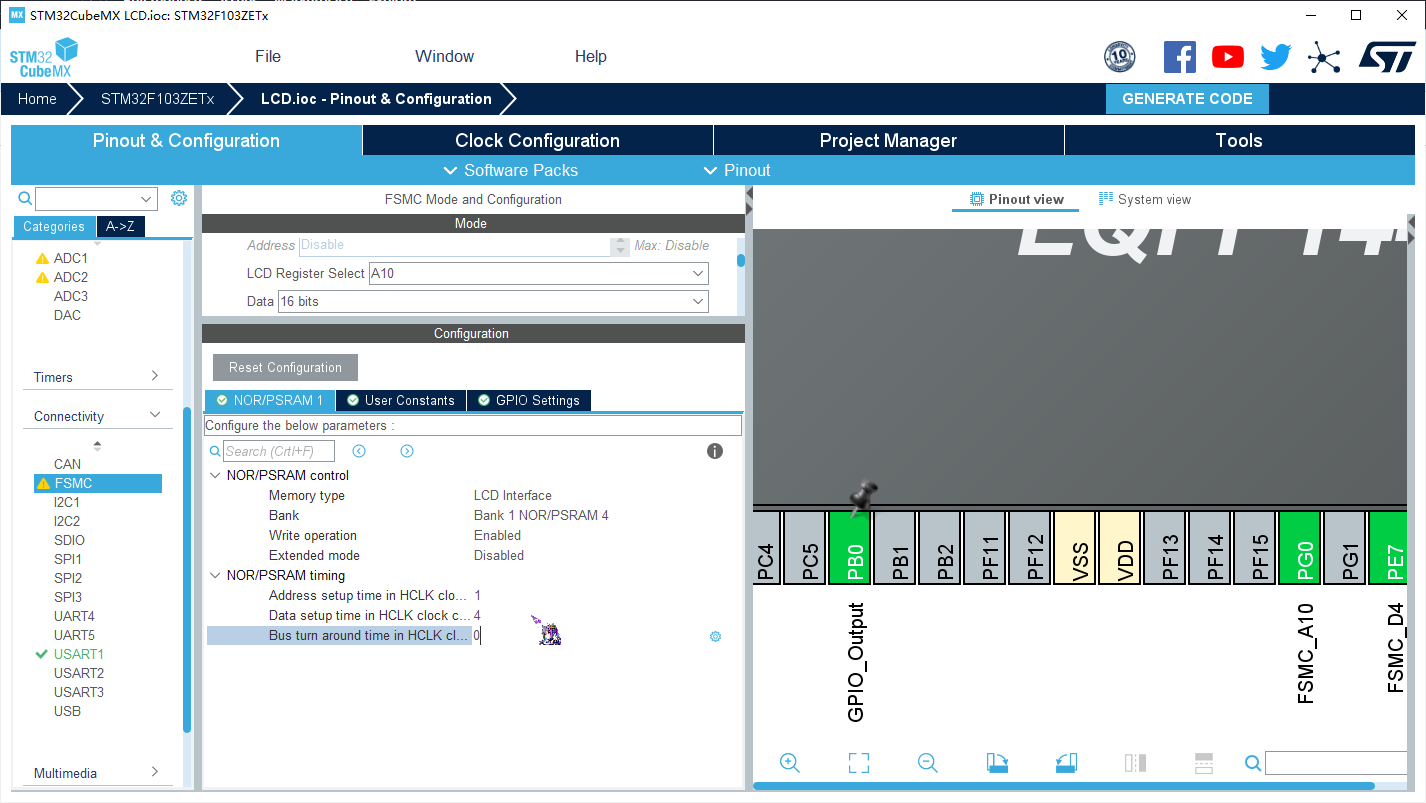Click the pinout horizontal scrollbar
This screenshot has height=803, width=1426.
click(x=1064, y=787)
